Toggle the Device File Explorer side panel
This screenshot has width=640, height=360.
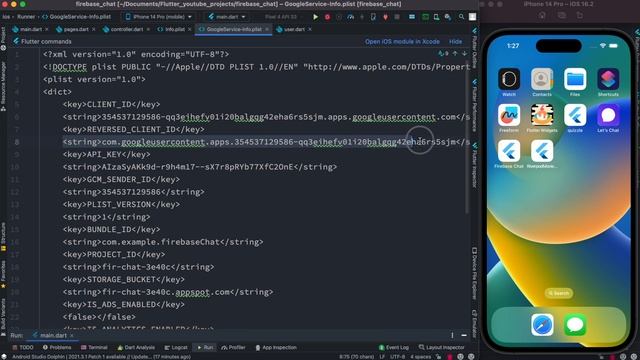474,273
